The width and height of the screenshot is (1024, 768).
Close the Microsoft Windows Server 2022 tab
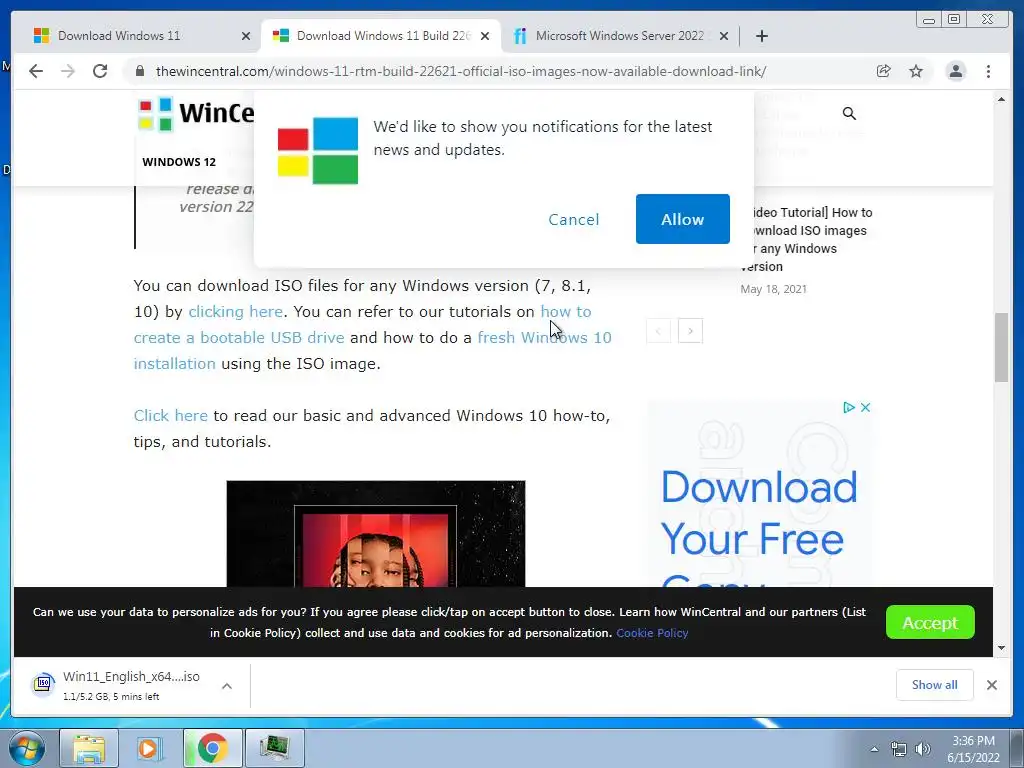click(724, 37)
